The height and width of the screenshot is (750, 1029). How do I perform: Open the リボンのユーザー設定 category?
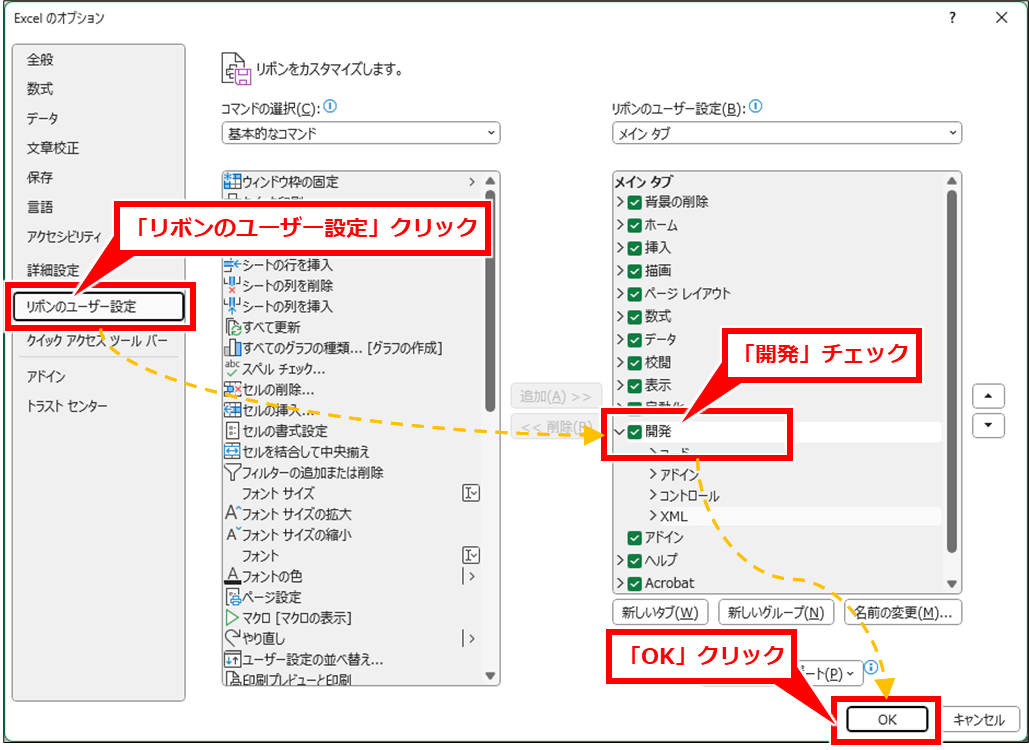pos(98,307)
